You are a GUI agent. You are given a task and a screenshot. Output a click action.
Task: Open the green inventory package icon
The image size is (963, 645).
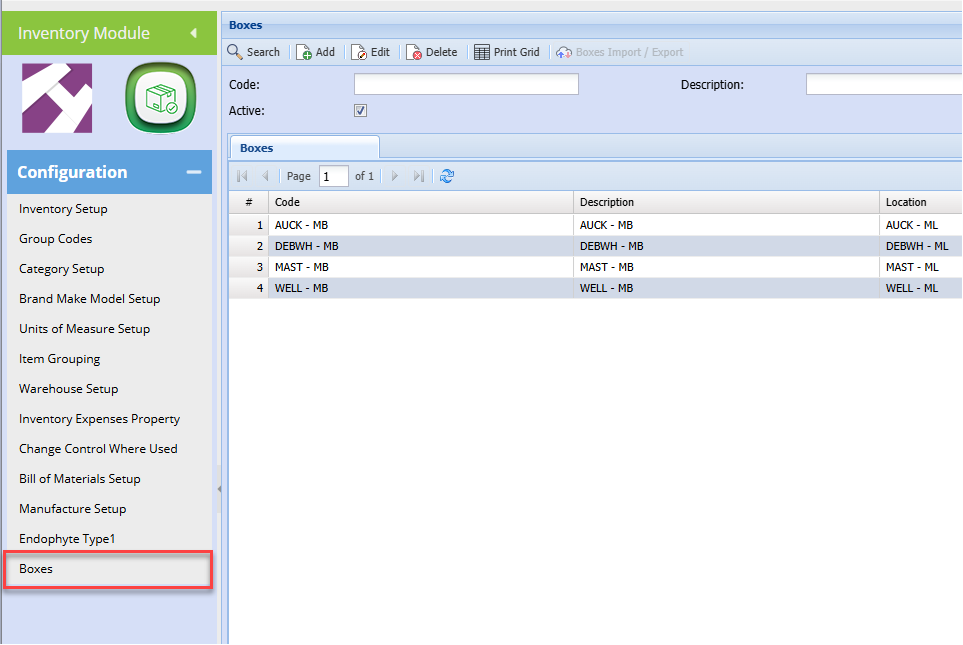(x=160, y=98)
